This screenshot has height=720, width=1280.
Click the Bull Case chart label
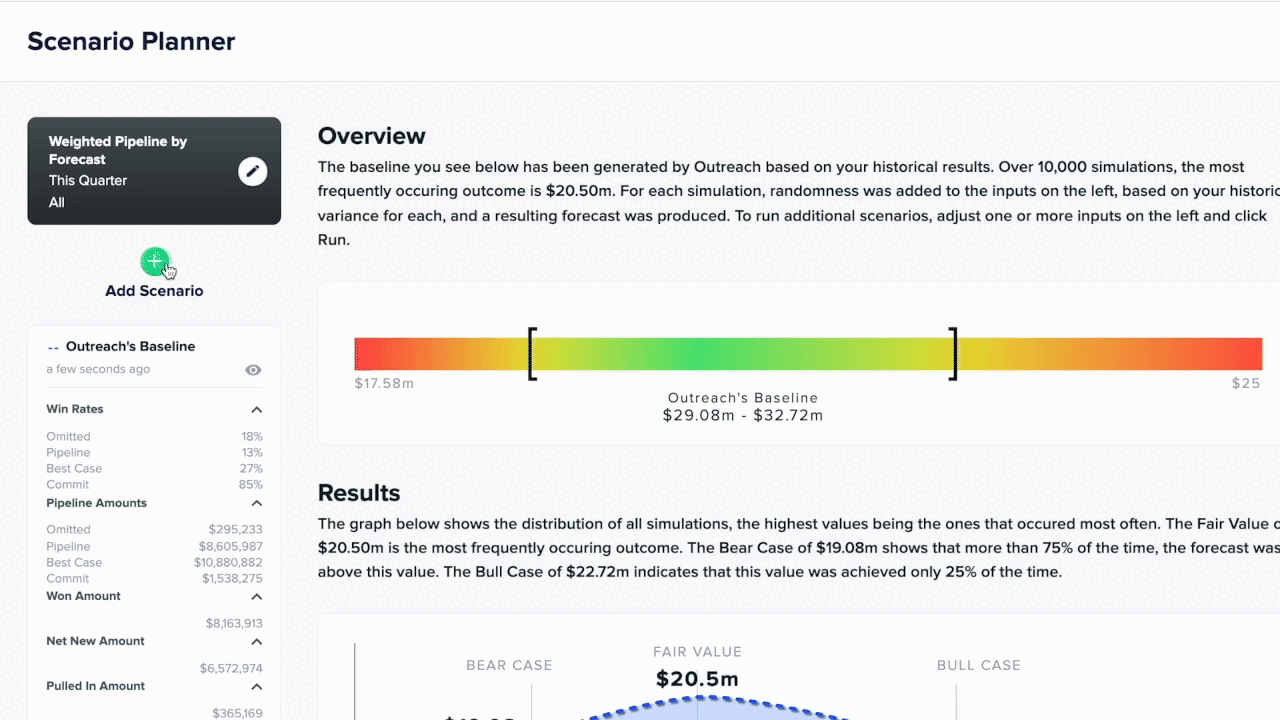pyautogui.click(x=978, y=665)
